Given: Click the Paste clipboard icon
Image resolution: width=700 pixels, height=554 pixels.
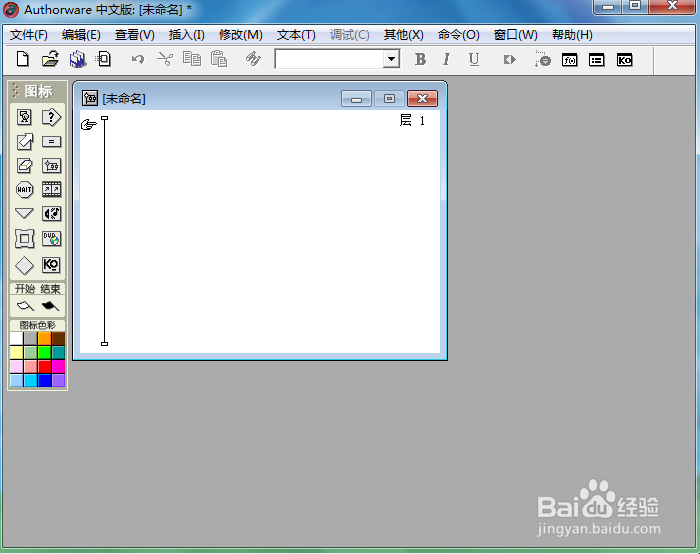Looking at the screenshot, I should tap(219, 59).
